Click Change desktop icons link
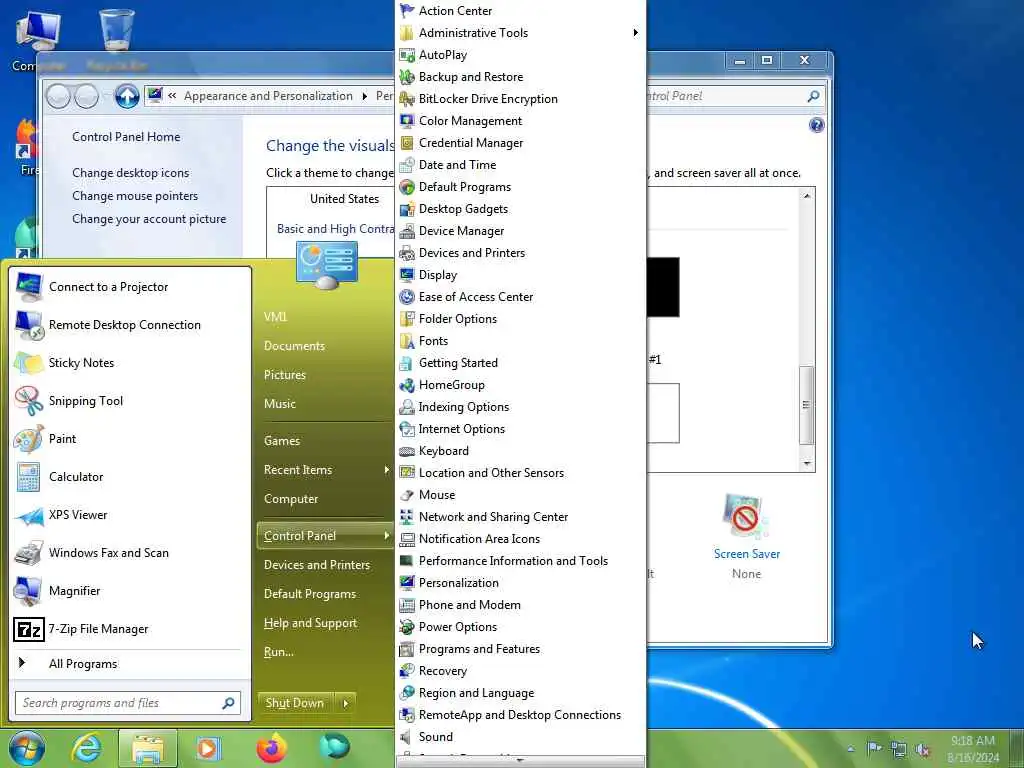Screen dimensions: 1024x768 click(131, 173)
